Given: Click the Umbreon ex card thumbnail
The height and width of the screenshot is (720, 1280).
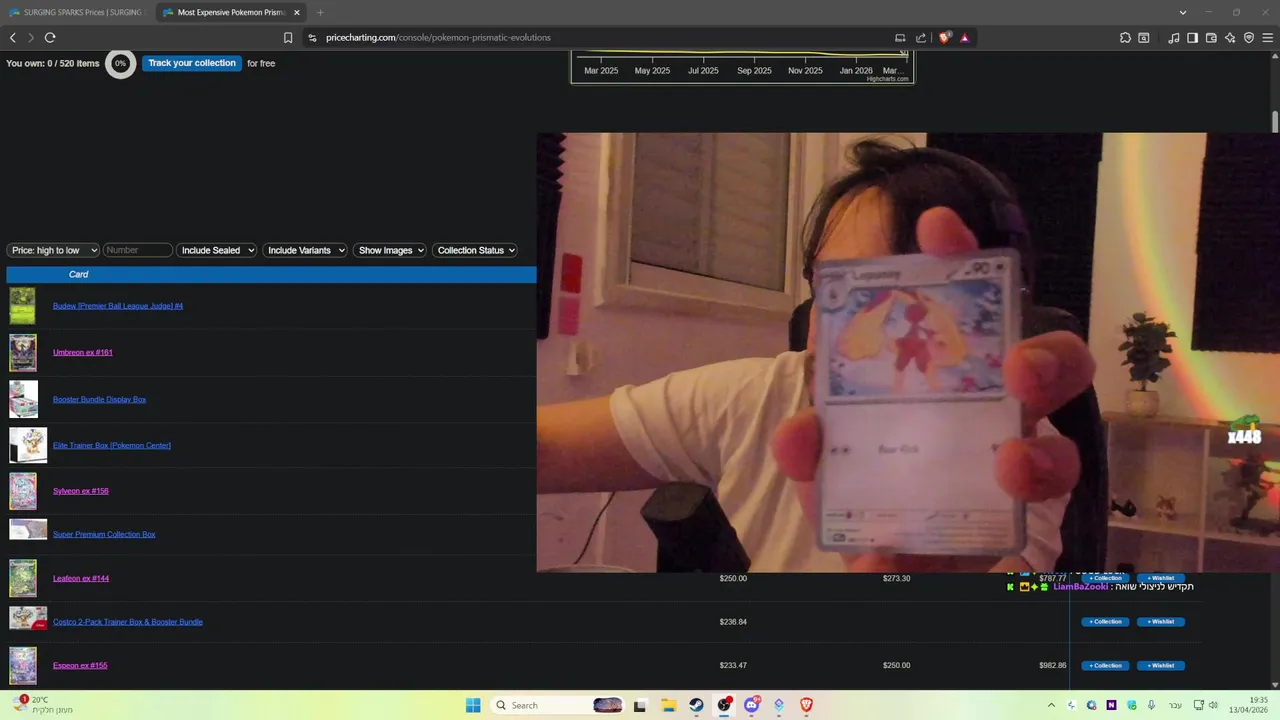Looking at the screenshot, I should pyautogui.click(x=23, y=353).
